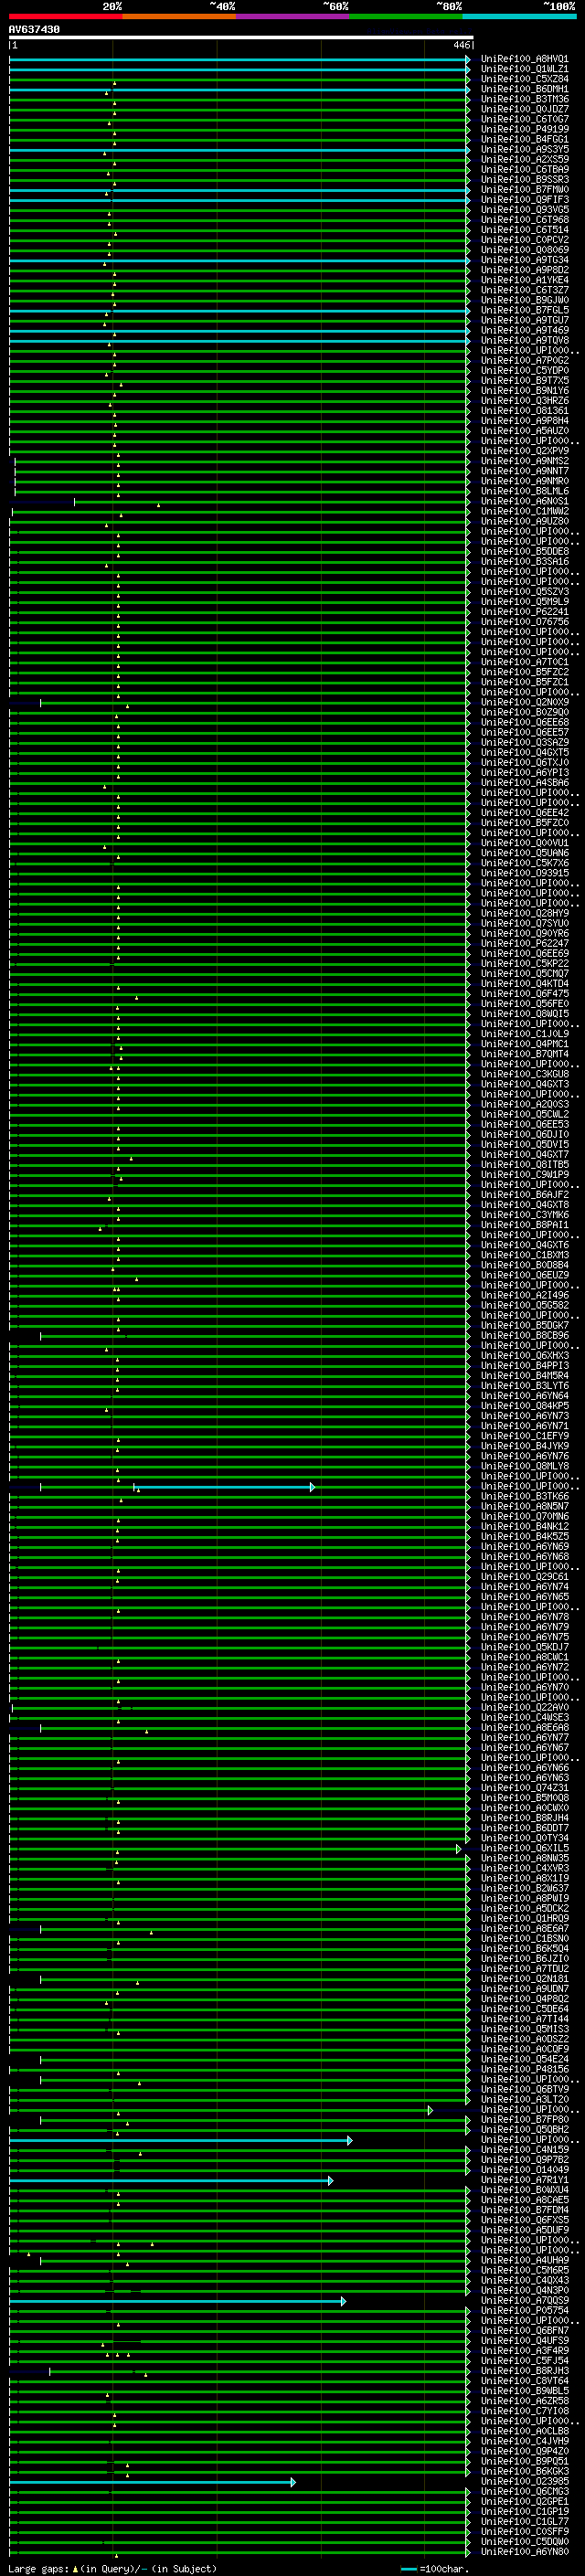
Task: Select hit label UniRef100_A8E6A8
Action: [x=524, y=1727]
